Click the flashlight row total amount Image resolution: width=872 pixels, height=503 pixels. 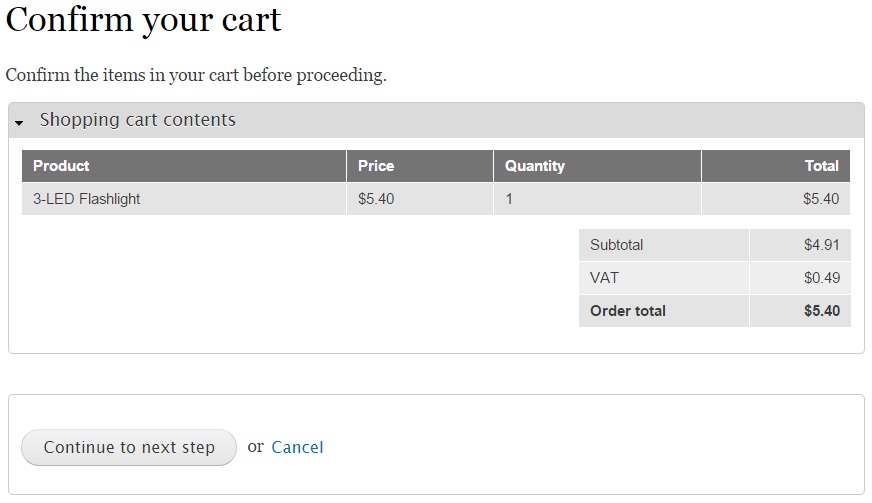point(821,199)
